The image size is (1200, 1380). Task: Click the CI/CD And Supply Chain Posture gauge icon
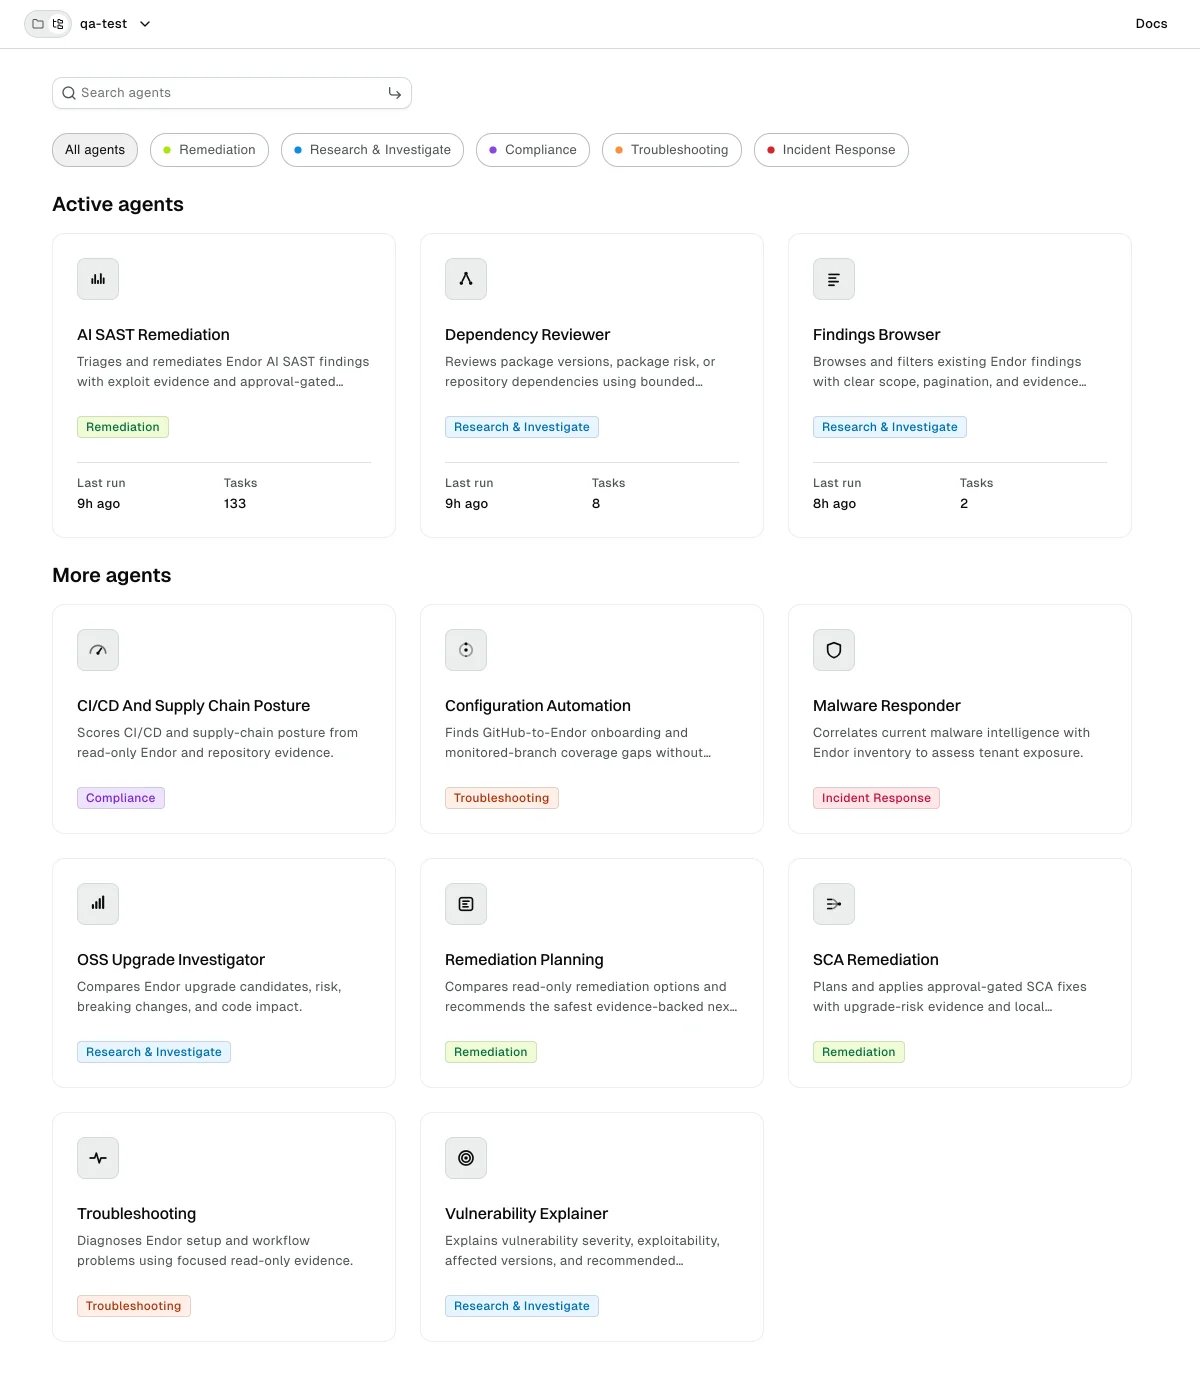pyautogui.click(x=98, y=650)
